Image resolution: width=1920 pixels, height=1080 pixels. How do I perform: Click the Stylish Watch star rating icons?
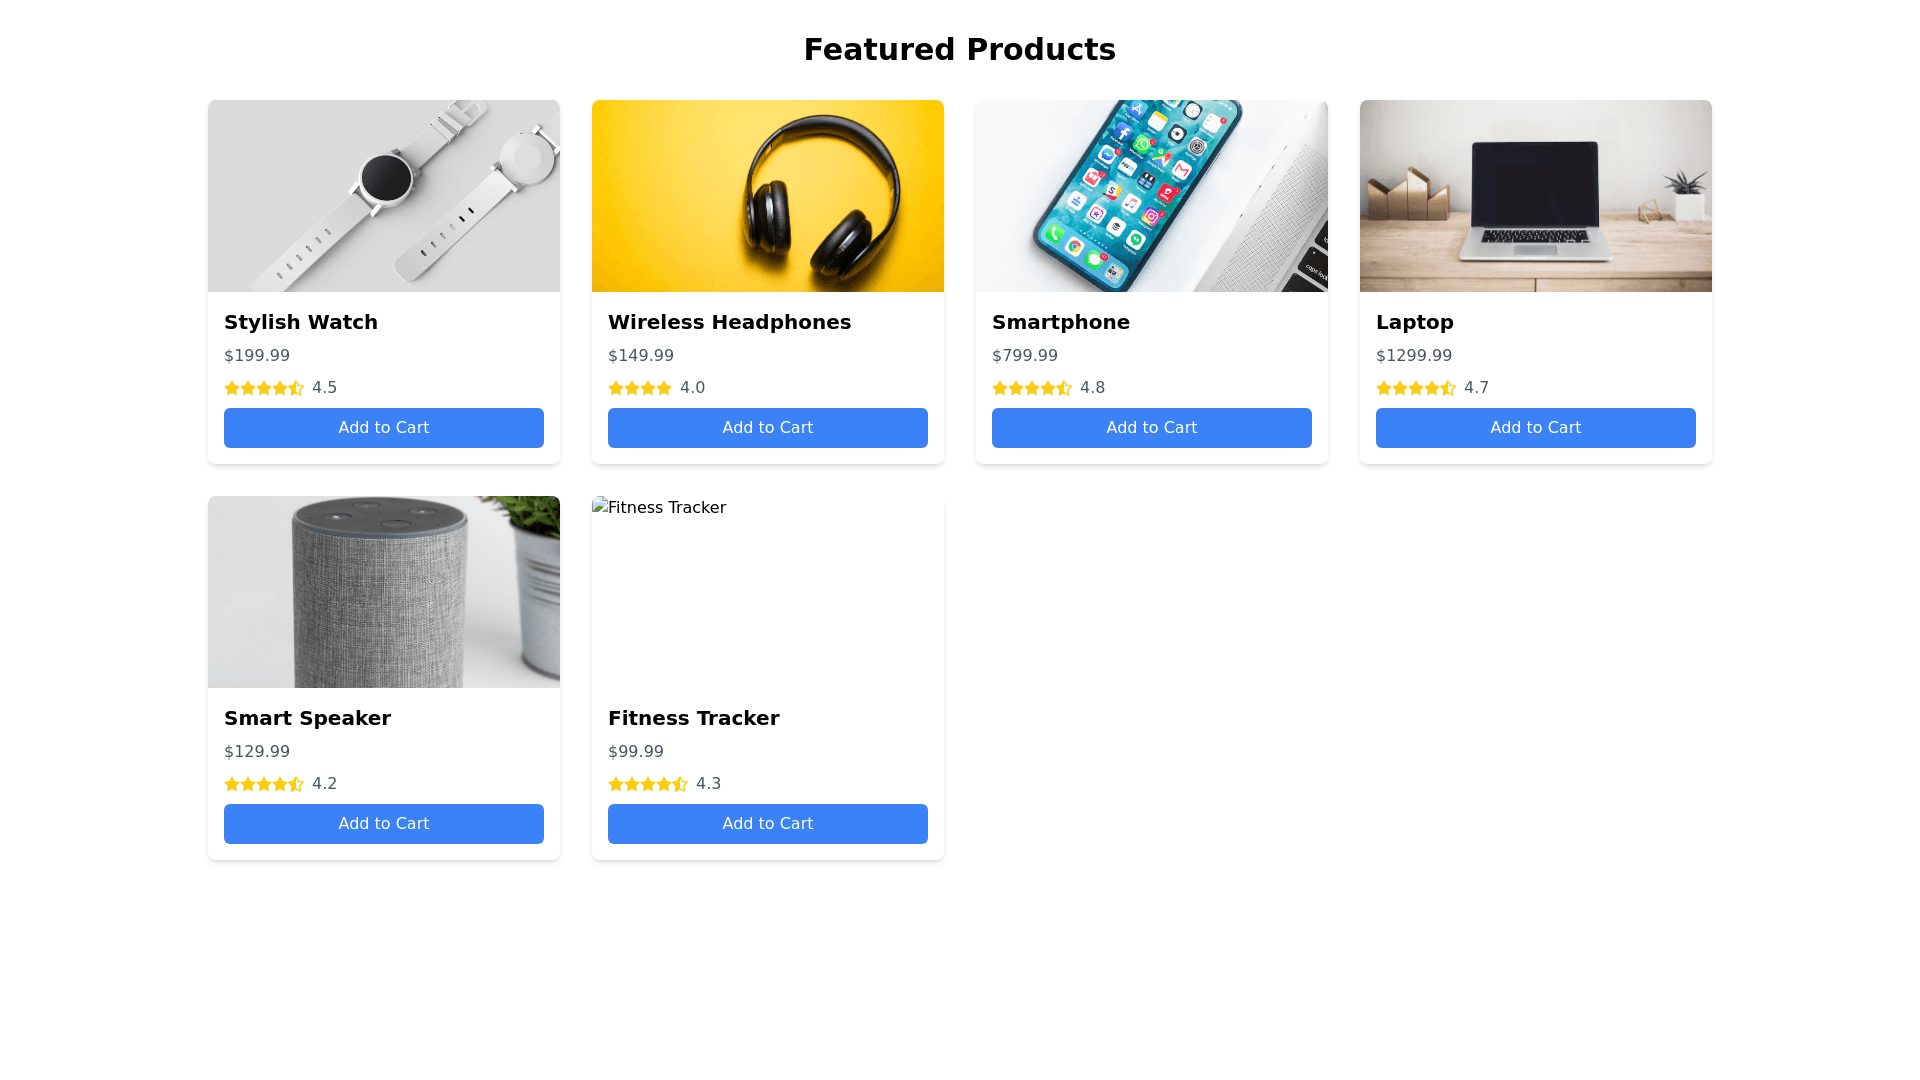tap(264, 388)
